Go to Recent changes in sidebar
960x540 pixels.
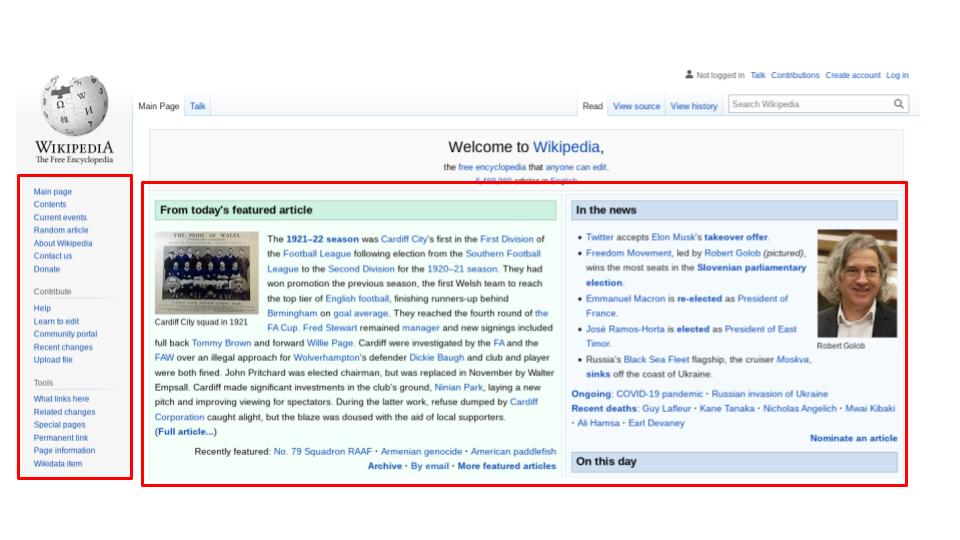63,347
